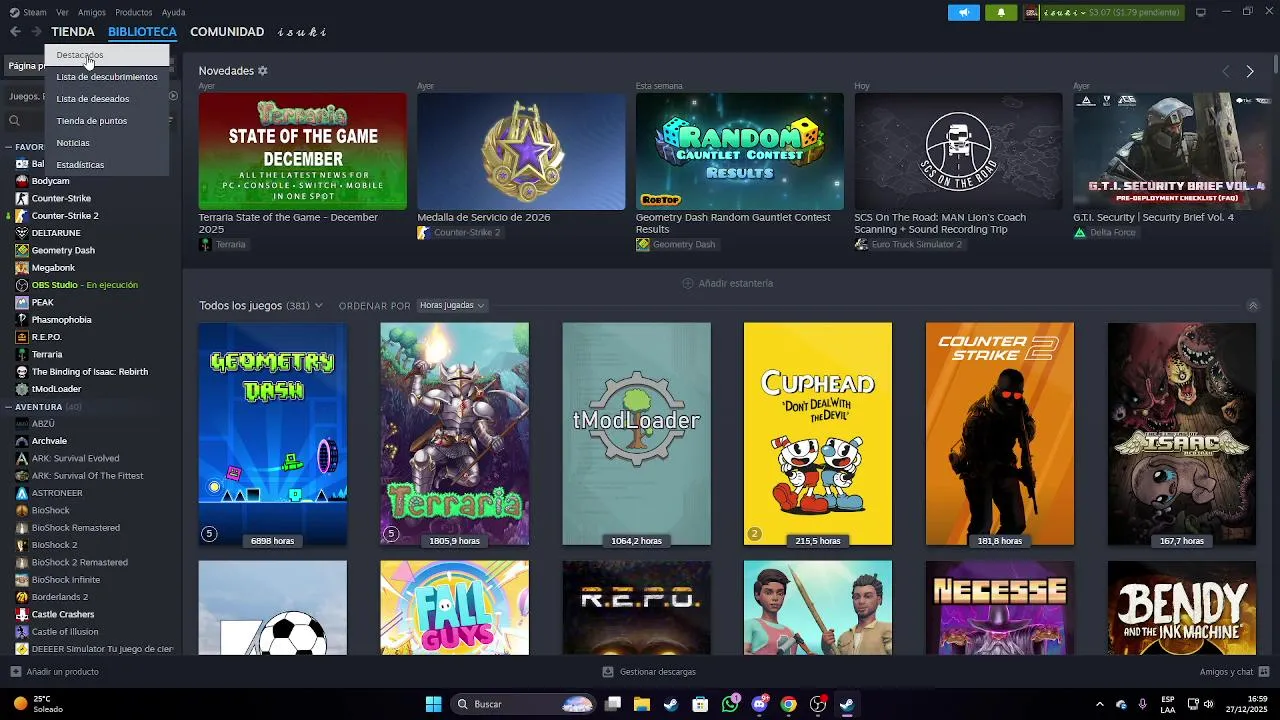Image resolution: width=1280 pixels, height=720 pixels.
Task: Click the main page vertical scrollbar
Action: point(1276,64)
